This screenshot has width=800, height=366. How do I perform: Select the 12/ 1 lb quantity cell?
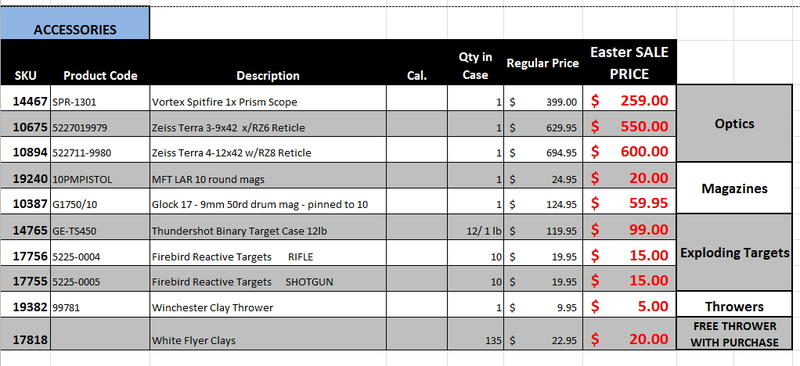pyautogui.click(x=476, y=228)
